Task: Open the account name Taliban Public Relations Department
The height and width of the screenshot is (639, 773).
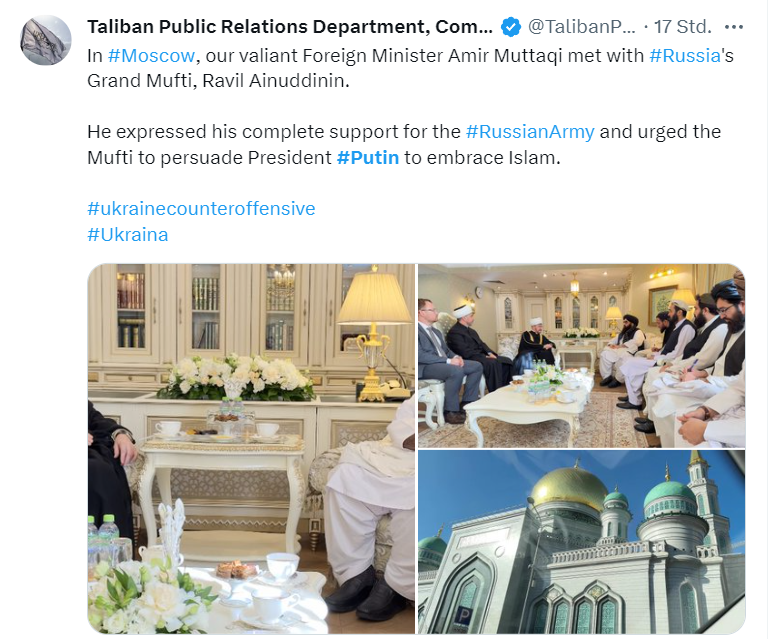Action: click(x=290, y=27)
